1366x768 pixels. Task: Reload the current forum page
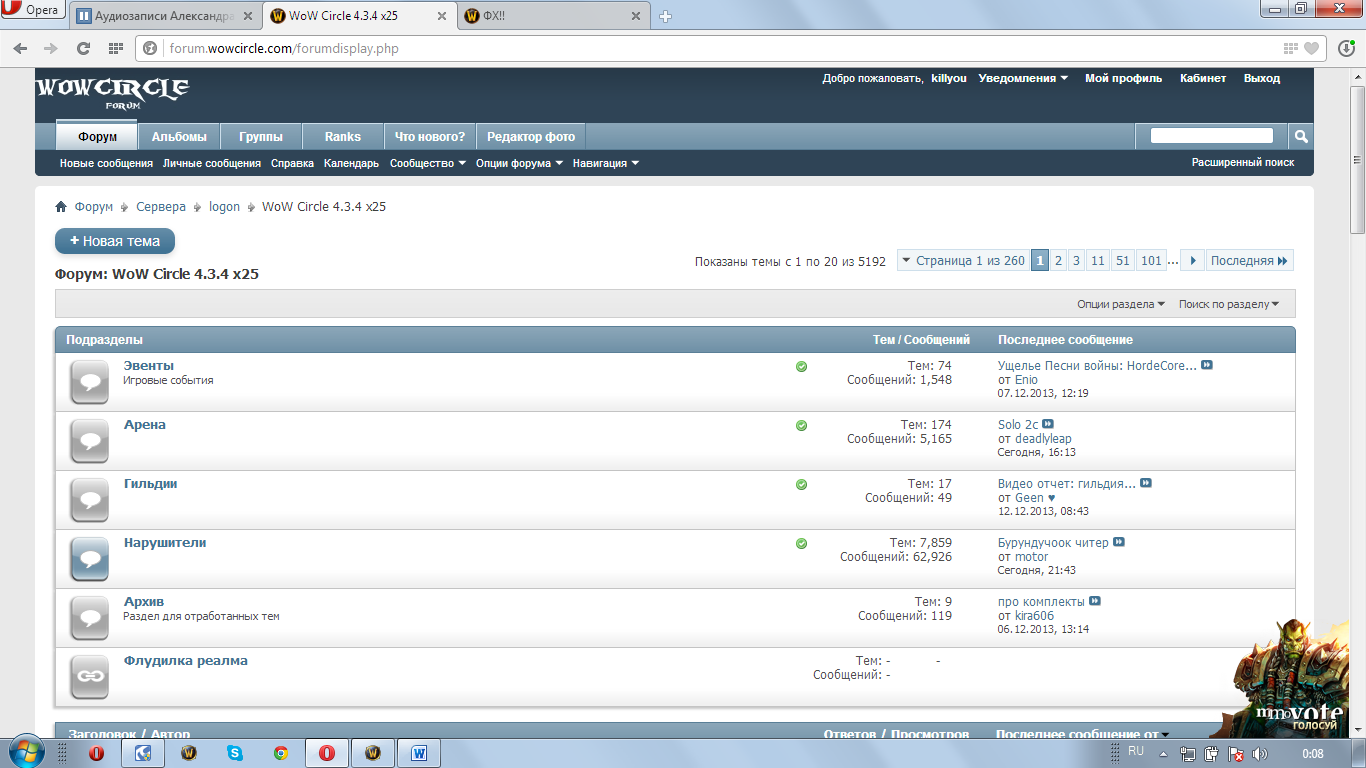[84, 48]
